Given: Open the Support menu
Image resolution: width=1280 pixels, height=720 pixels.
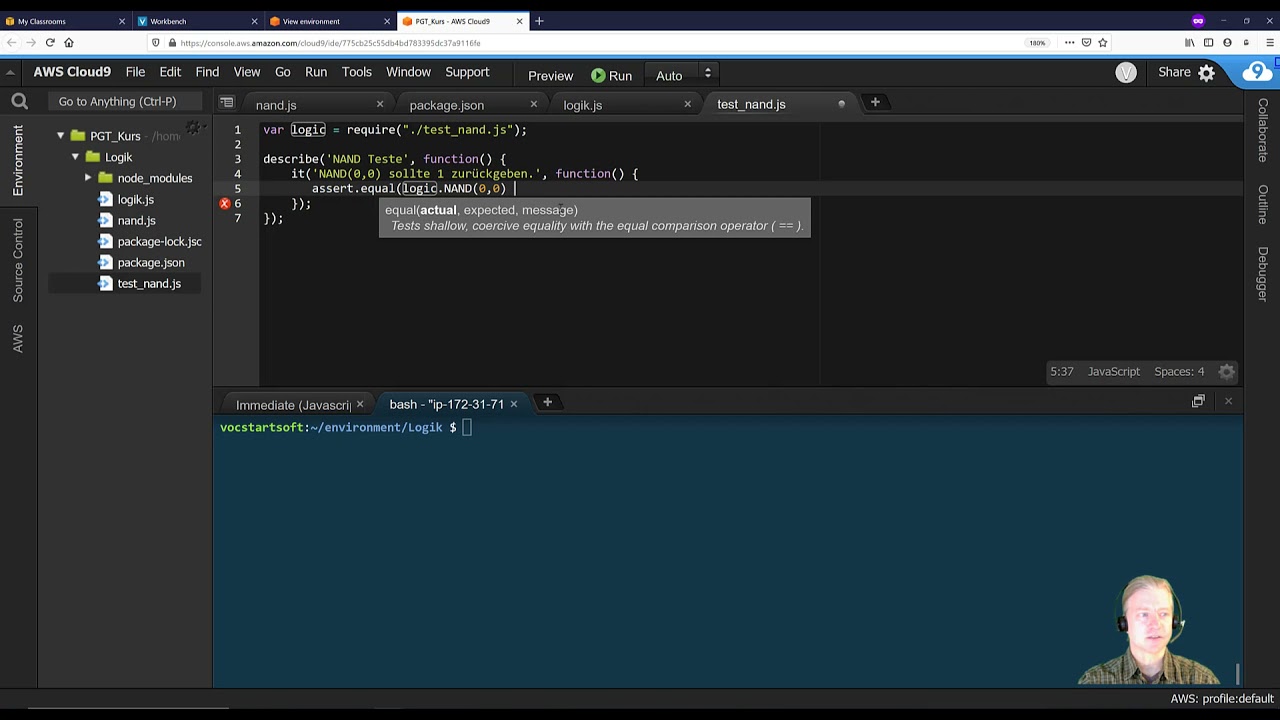Looking at the screenshot, I should tap(467, 72).
